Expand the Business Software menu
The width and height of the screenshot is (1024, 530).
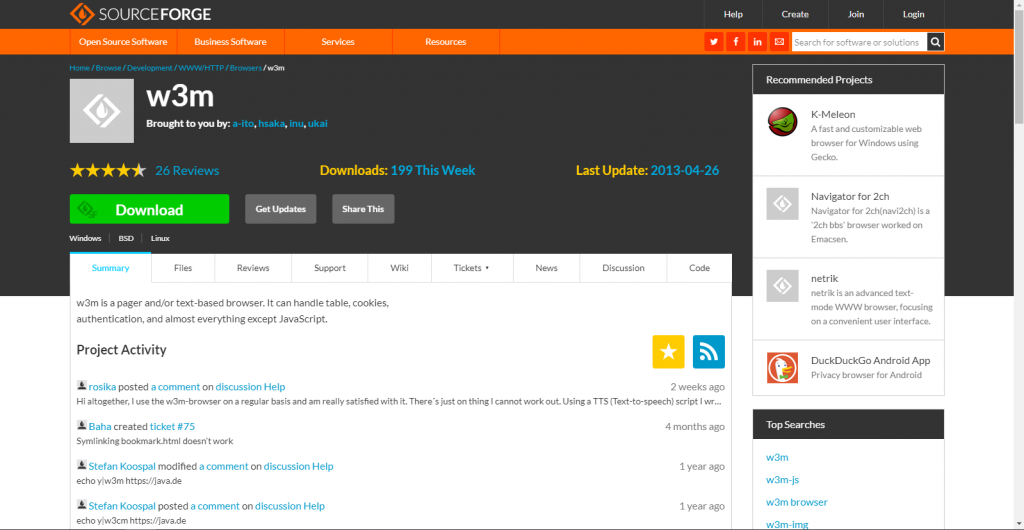[x=230, y=42]
